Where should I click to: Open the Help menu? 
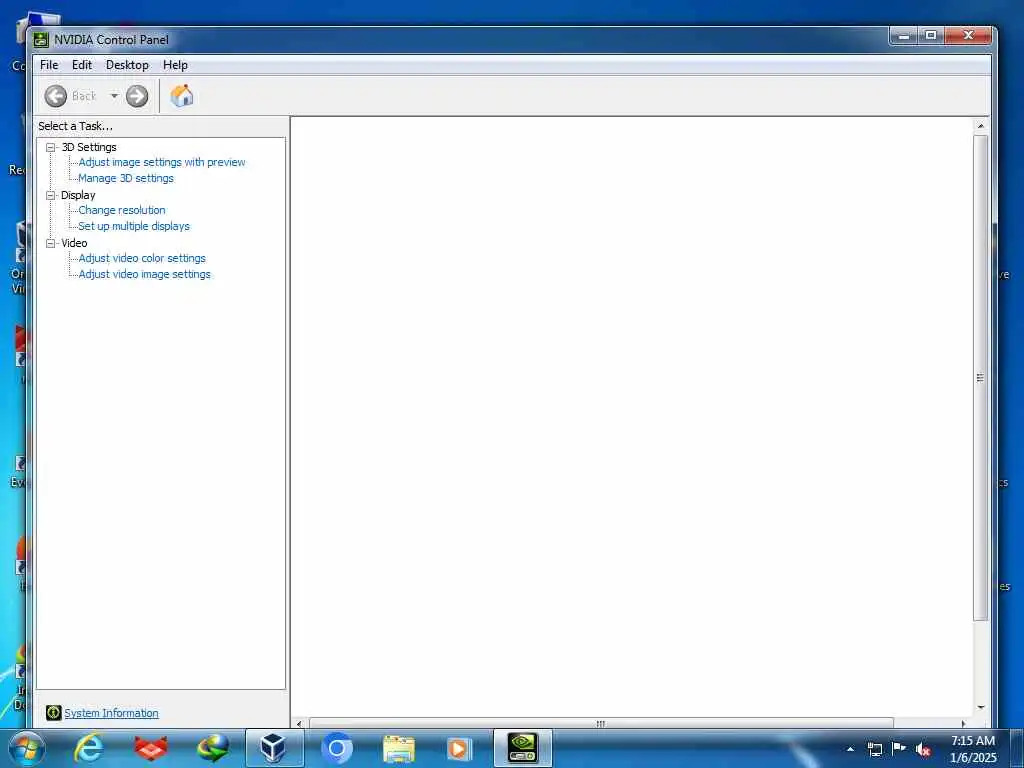(175, 65)
